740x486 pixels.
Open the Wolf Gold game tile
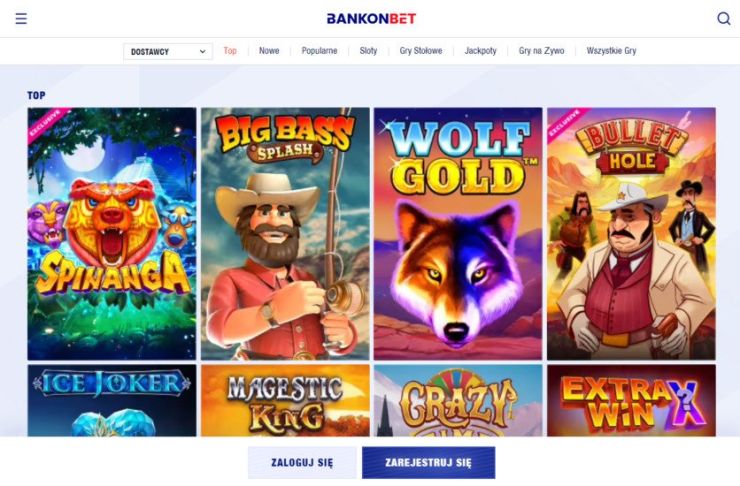[x=458, y=234]
